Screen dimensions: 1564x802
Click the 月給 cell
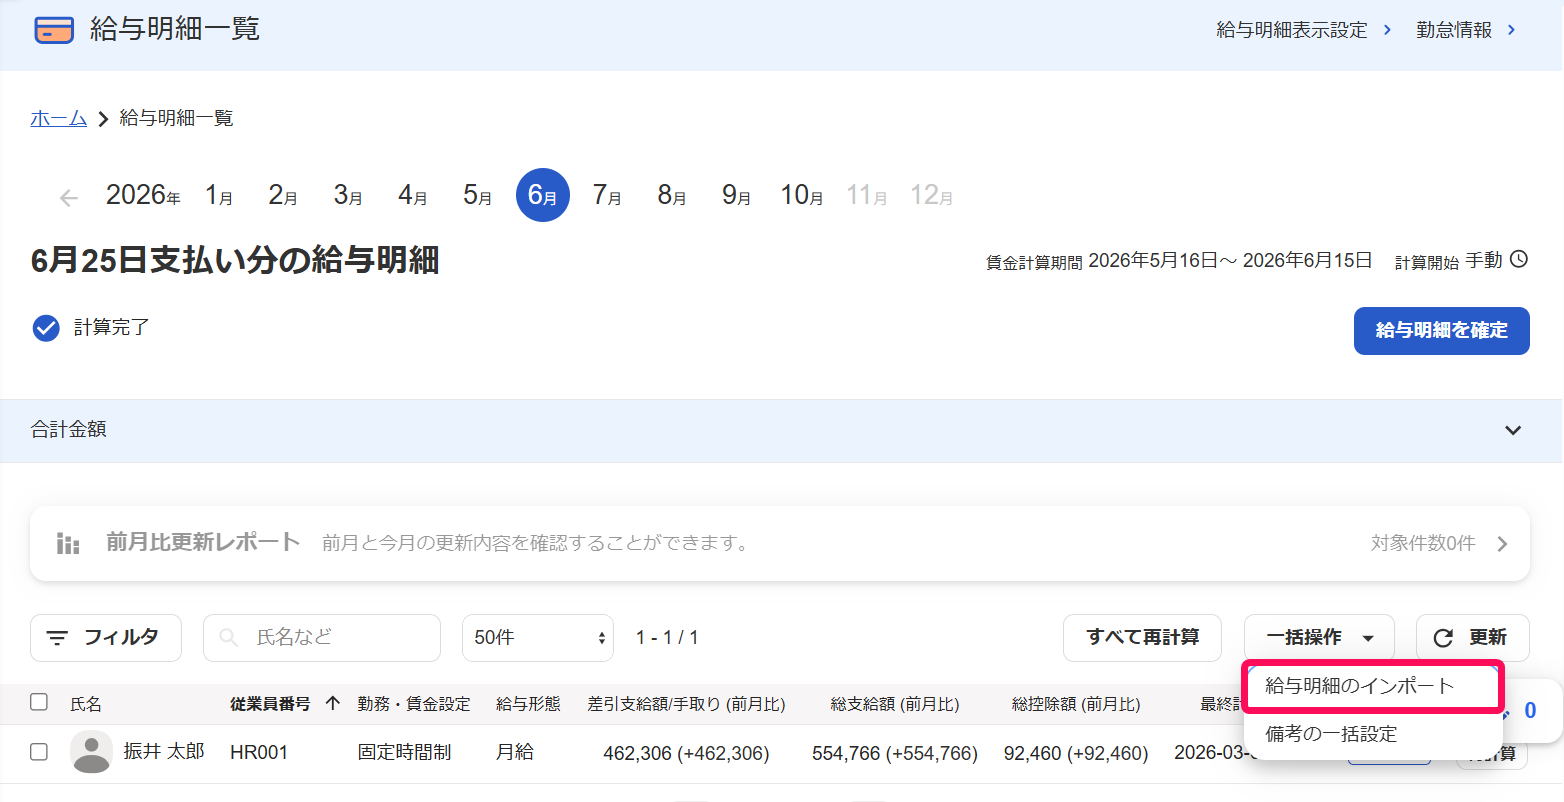click(515, 752)
